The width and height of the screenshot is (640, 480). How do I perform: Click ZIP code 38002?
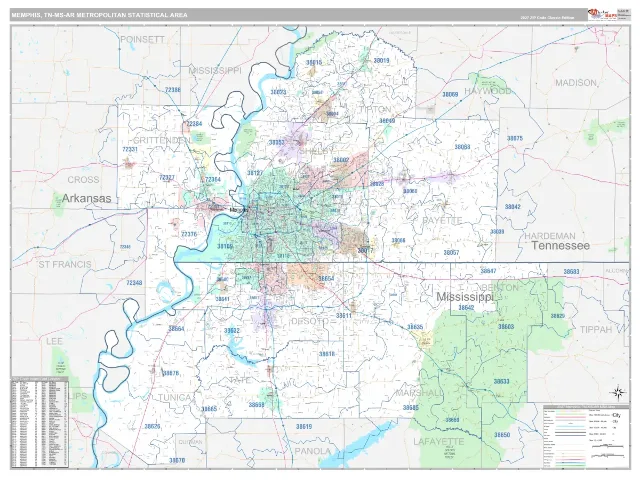coord(341,160)
